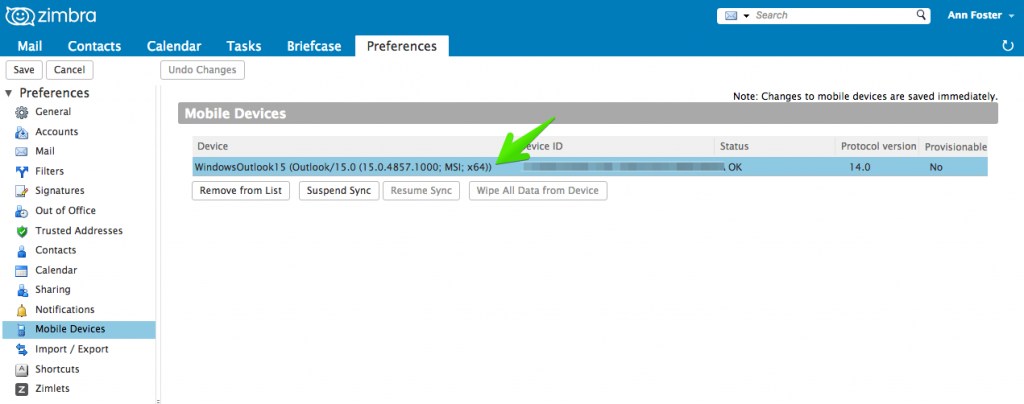Click the General gear icon
This screenshot has height=404, width=1024.
[22, 112]
